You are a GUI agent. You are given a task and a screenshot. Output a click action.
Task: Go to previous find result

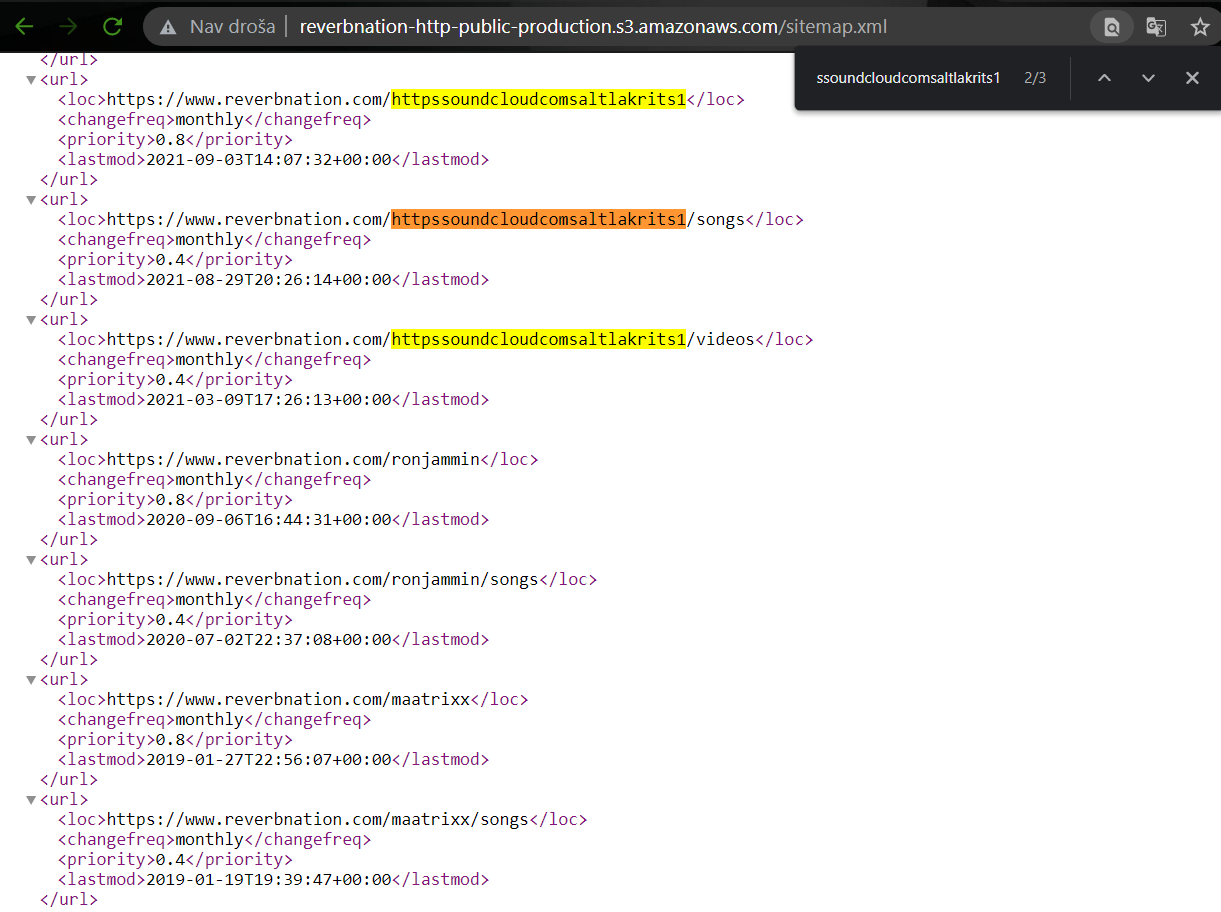click(x=1104, y=78)
